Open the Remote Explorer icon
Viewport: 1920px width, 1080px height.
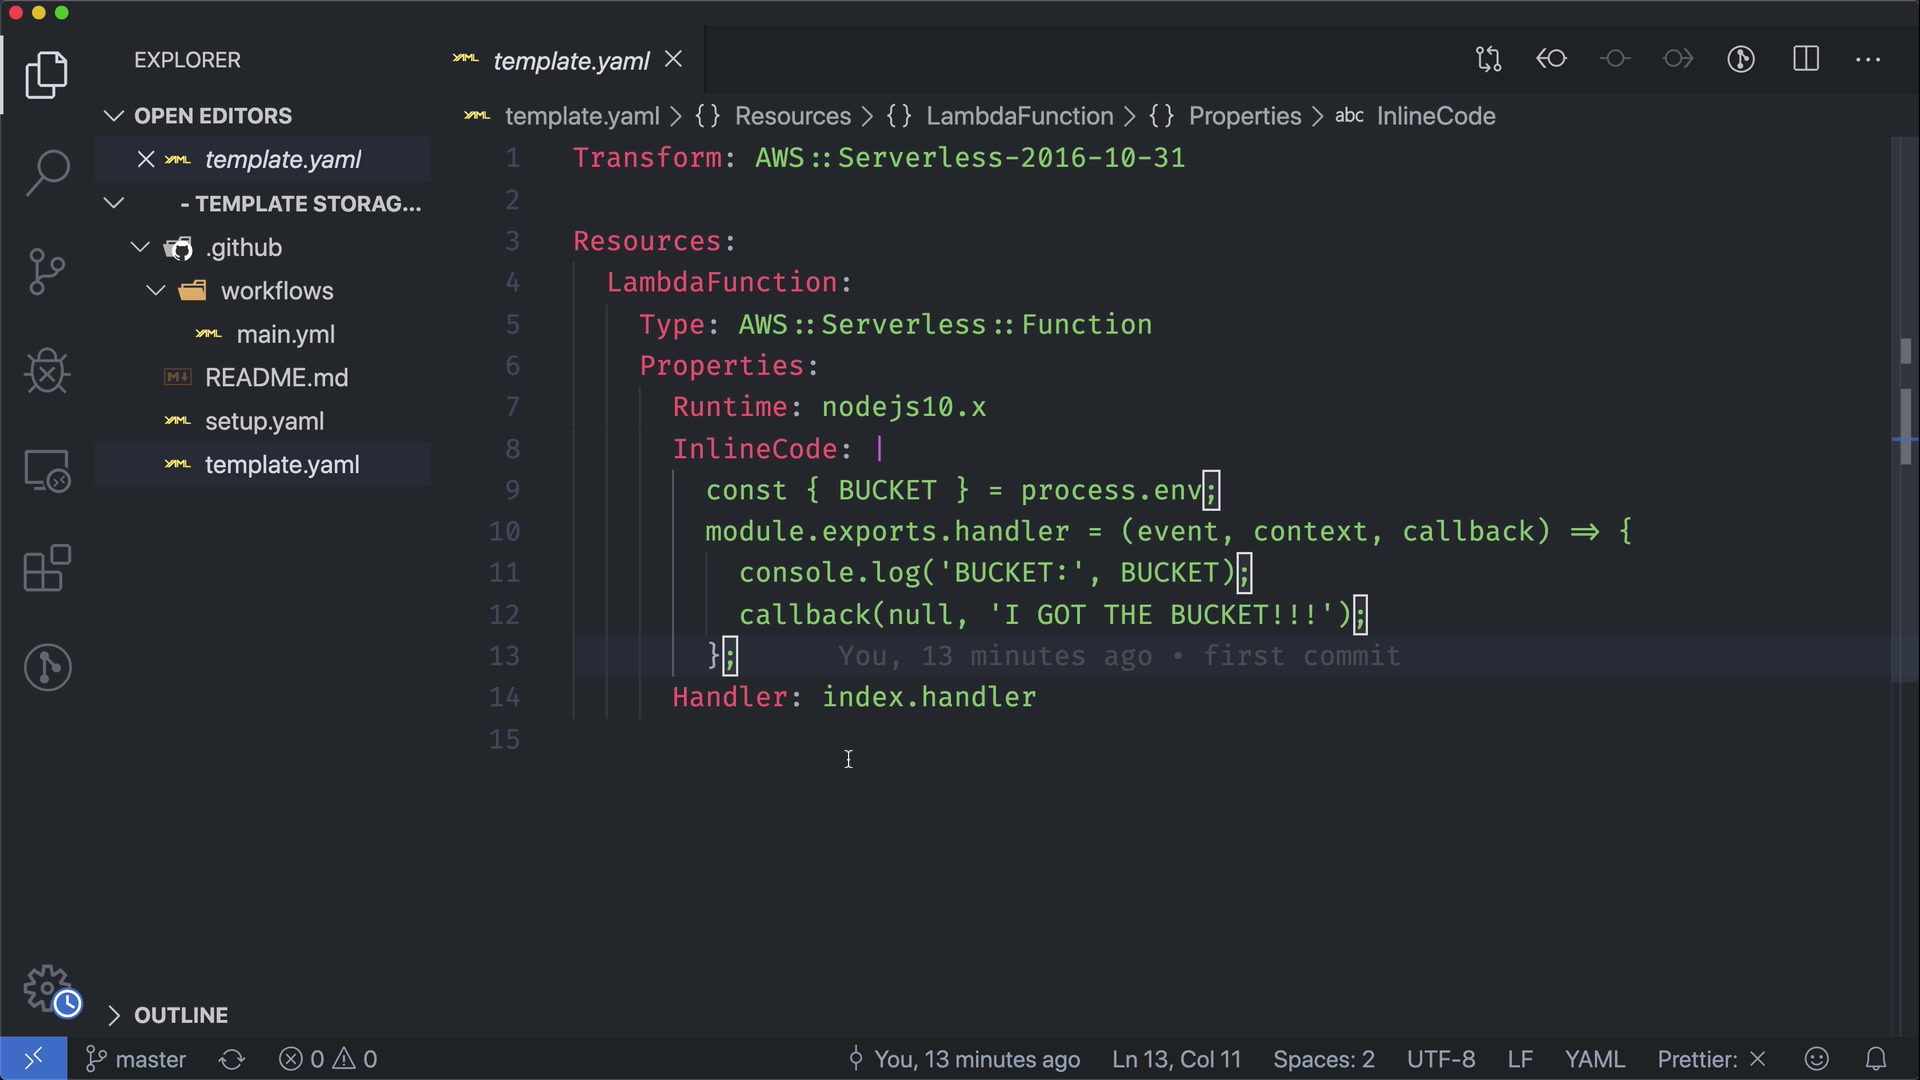pos(47,470)
